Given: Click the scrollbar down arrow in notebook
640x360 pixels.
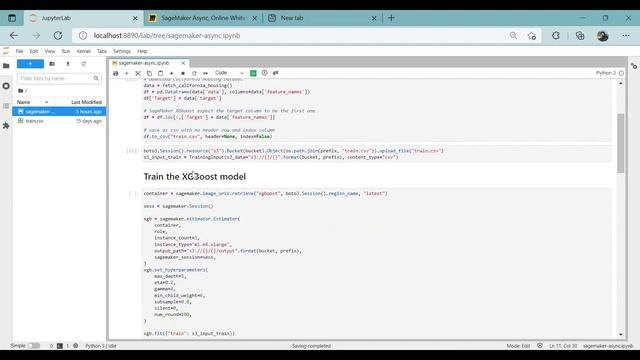Looking at the screenshot, I should click(620, 335).
